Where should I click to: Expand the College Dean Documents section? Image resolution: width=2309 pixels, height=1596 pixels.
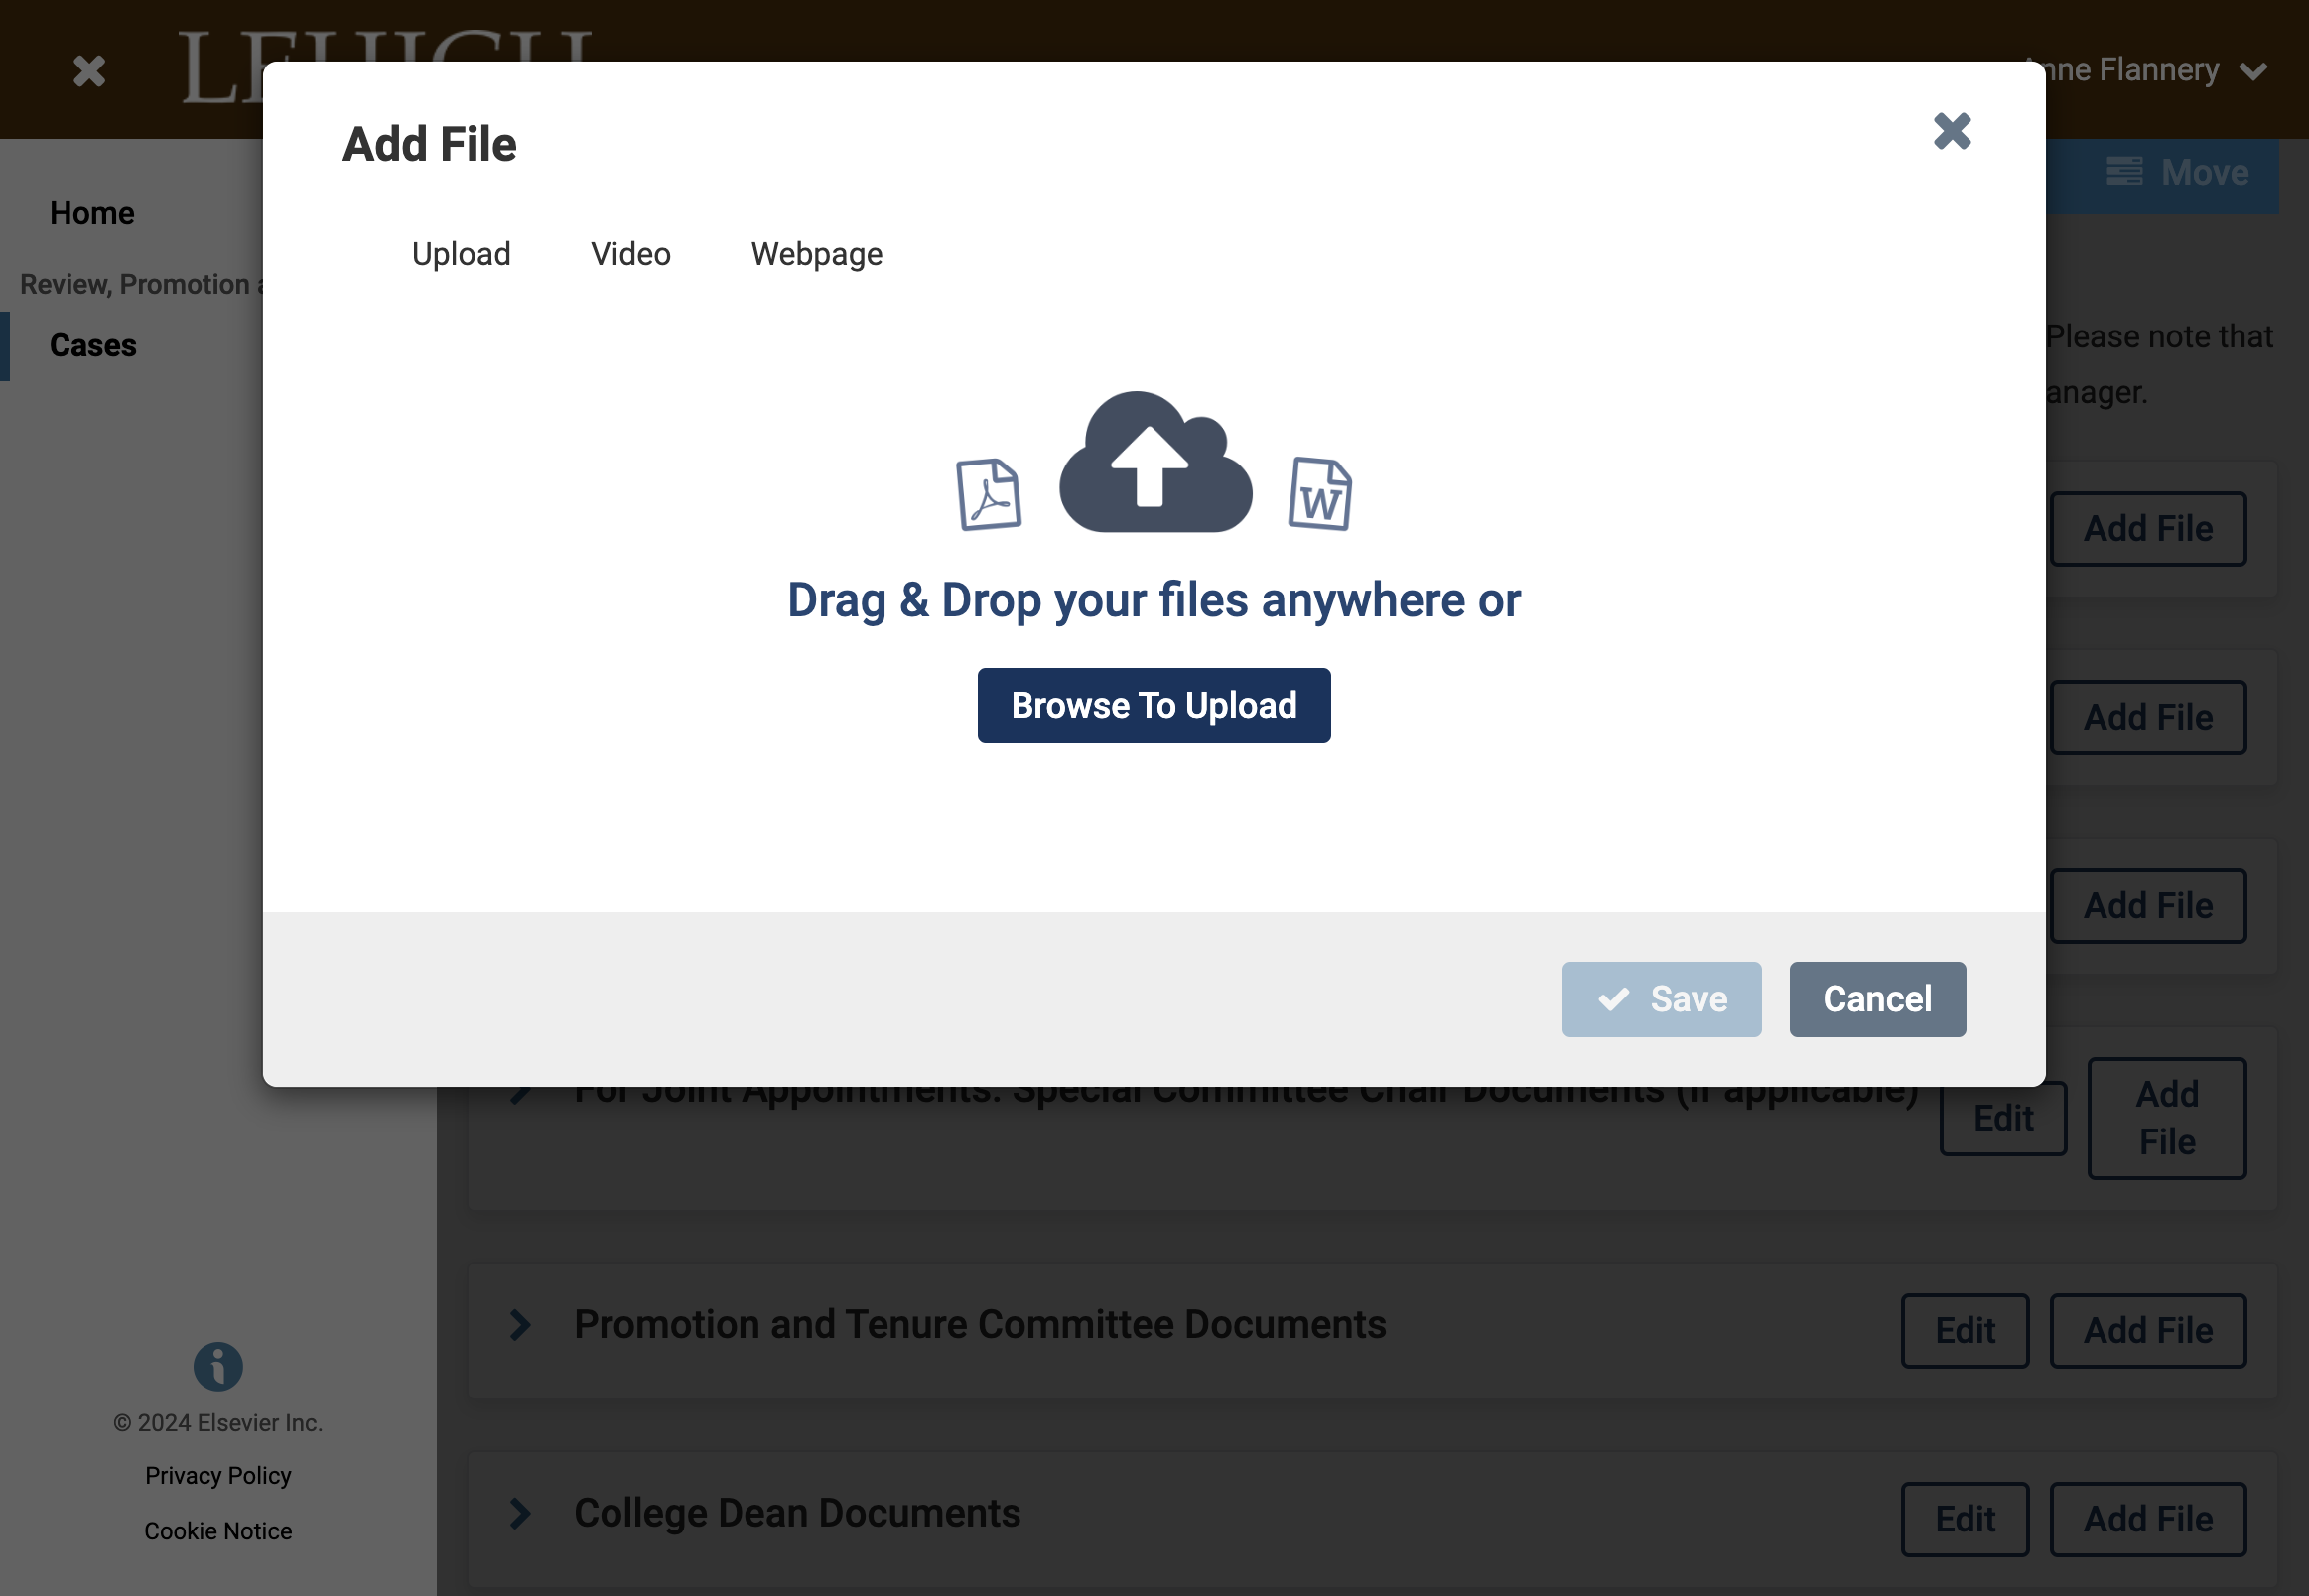coord(520,1513)
